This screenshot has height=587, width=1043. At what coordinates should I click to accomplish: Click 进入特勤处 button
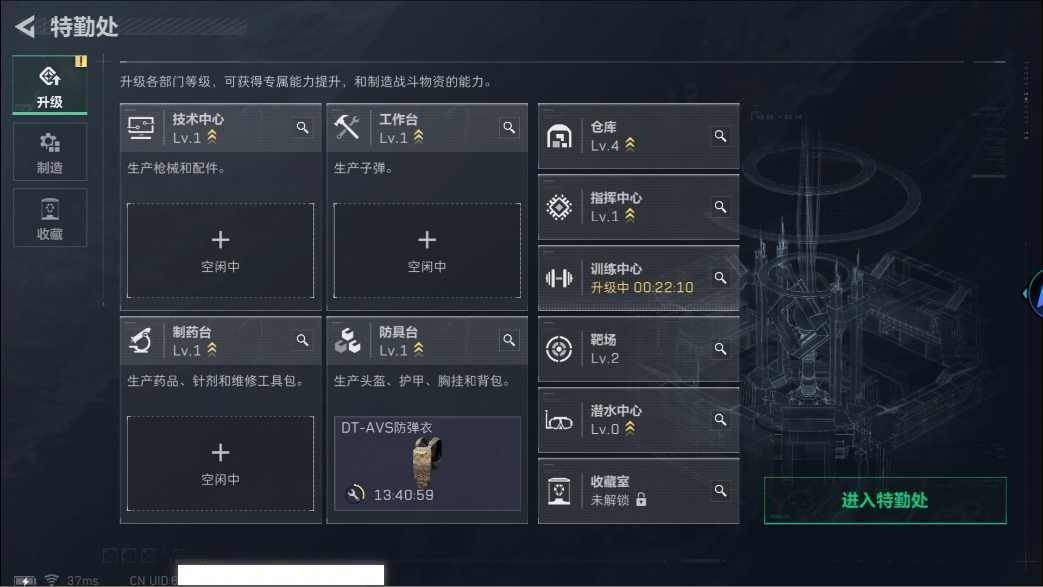click(885, 500)
